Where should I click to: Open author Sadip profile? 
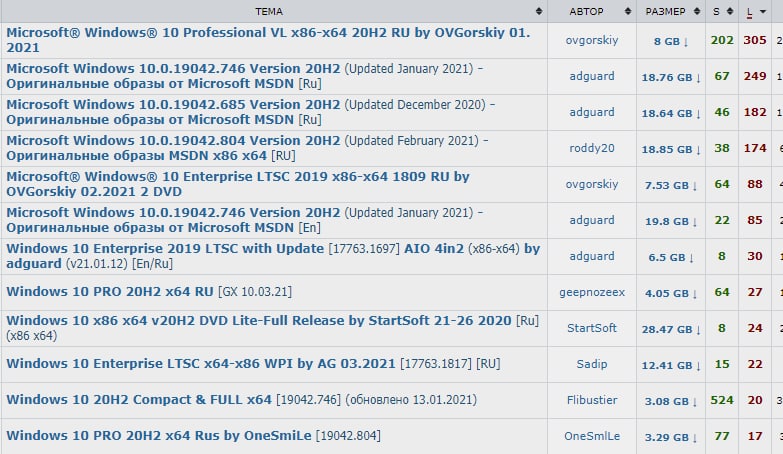(x=592, y=364)
